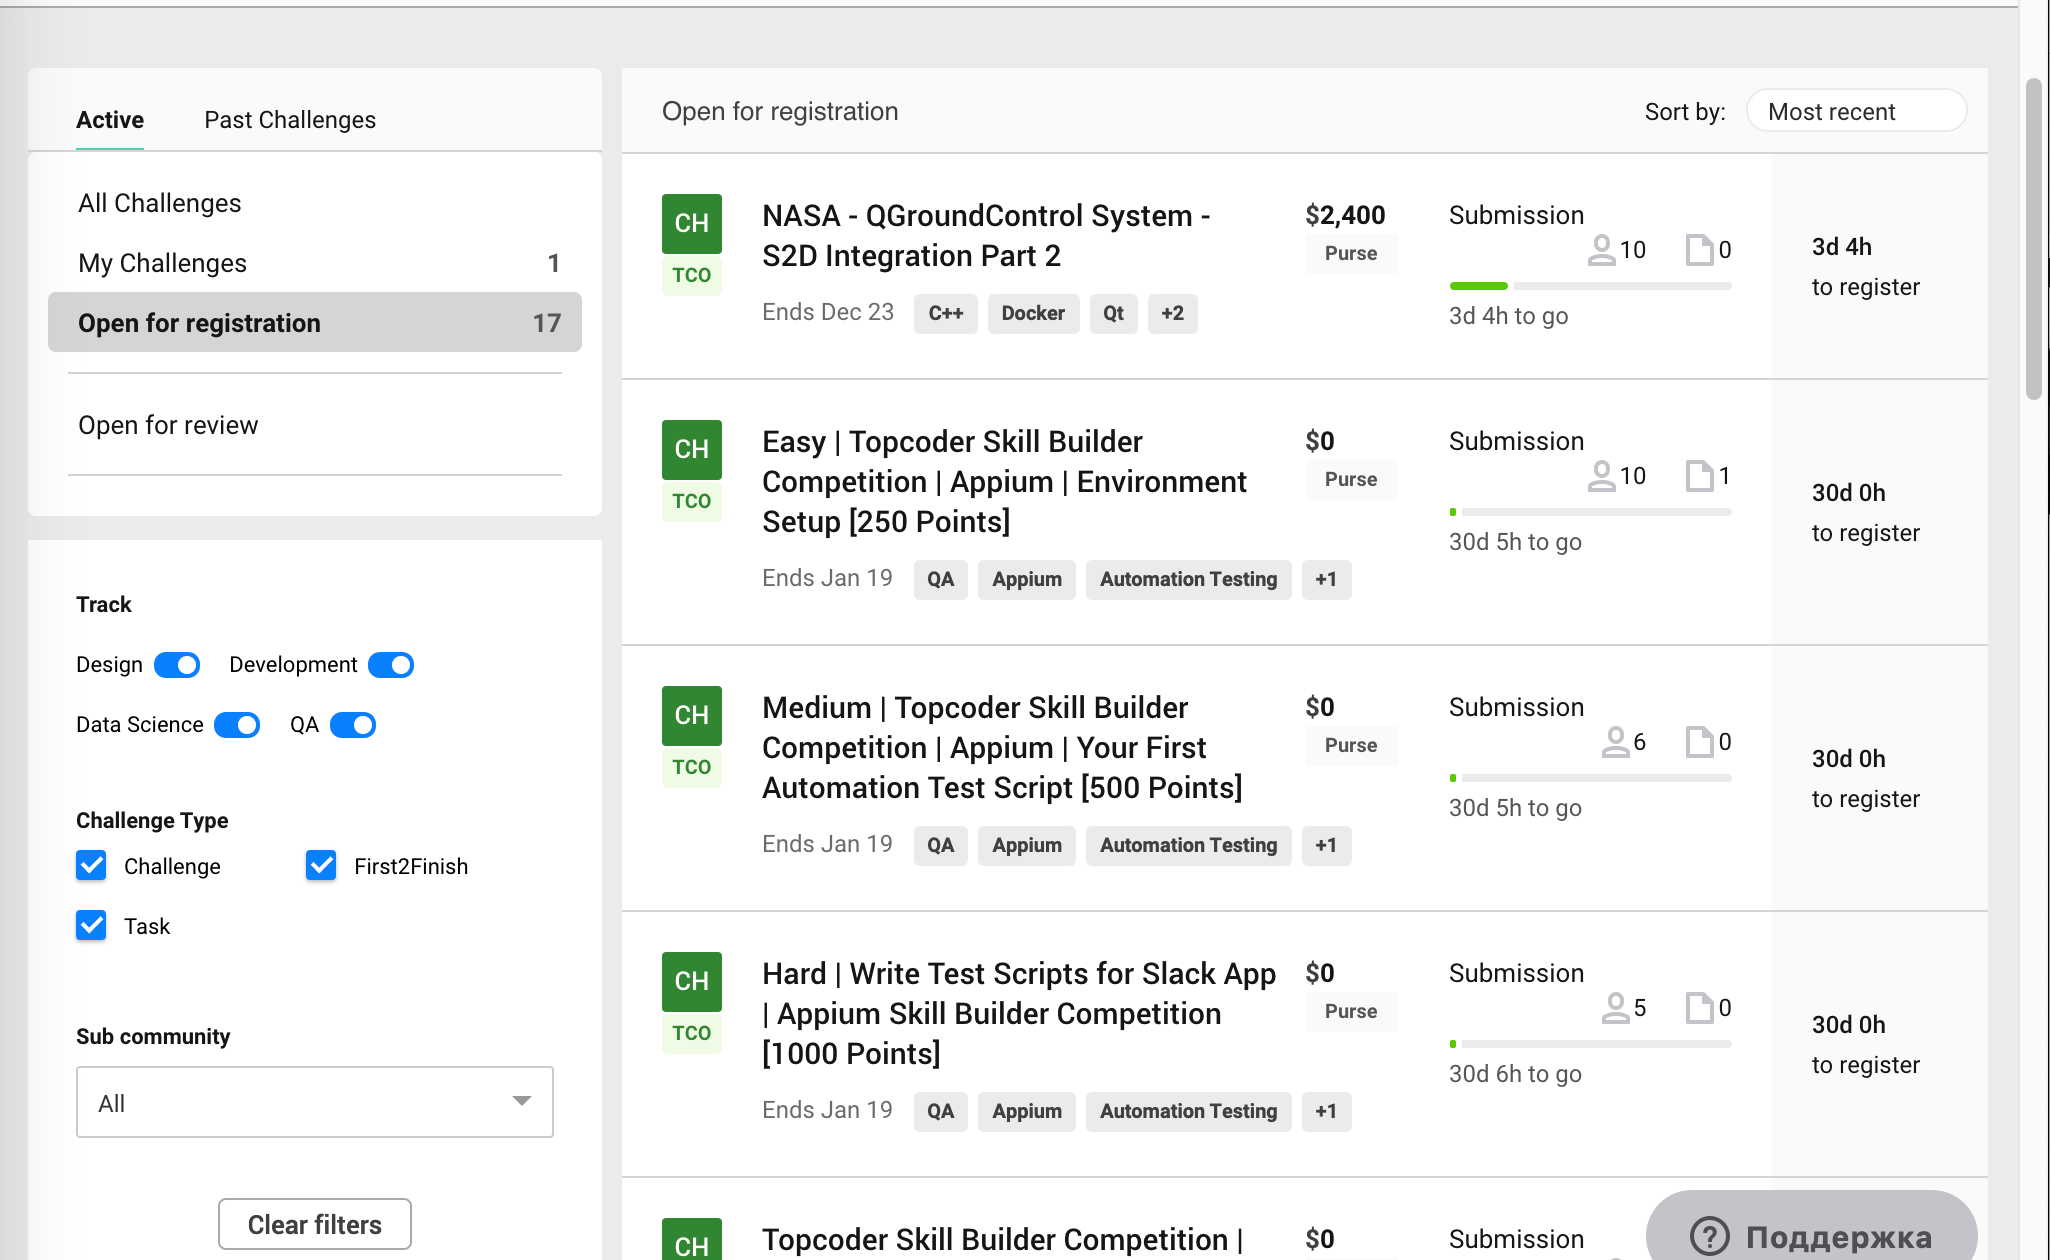Uncheck the First2Finish checkbox

(x=321, y=865)
